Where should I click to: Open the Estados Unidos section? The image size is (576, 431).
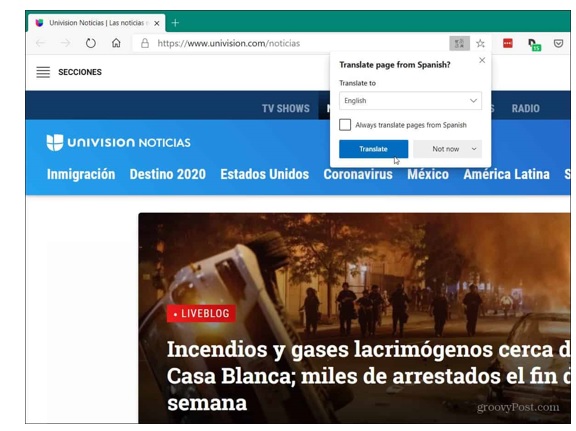[x=264, y=174]
